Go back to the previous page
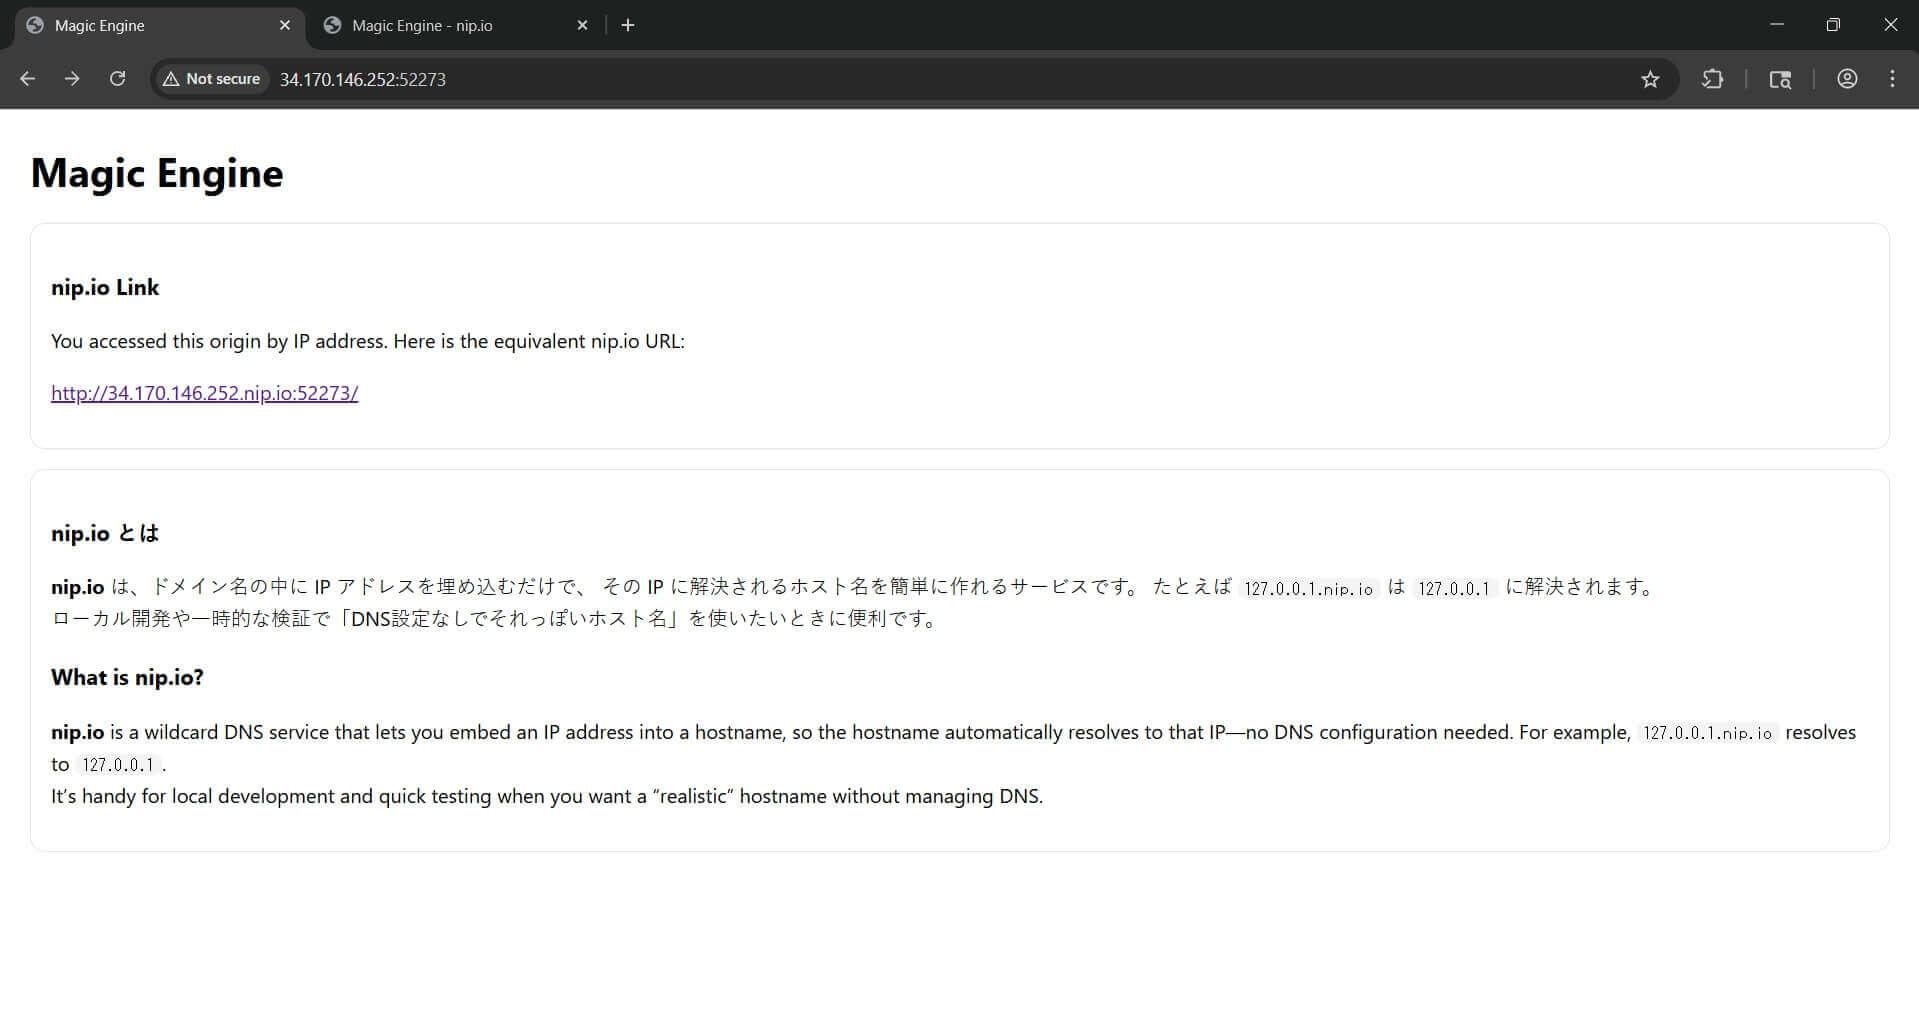 [28, 79]
